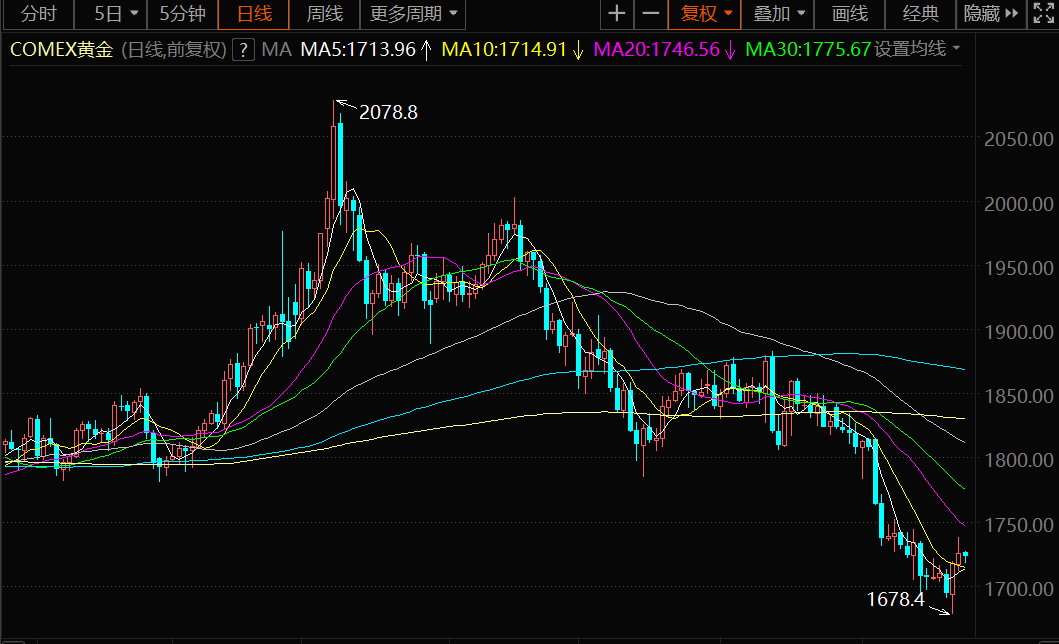Screen dimensions: 1059x644
Task: Expand the 复权 adjustment dropdown
Action: (x=706, y=14)
